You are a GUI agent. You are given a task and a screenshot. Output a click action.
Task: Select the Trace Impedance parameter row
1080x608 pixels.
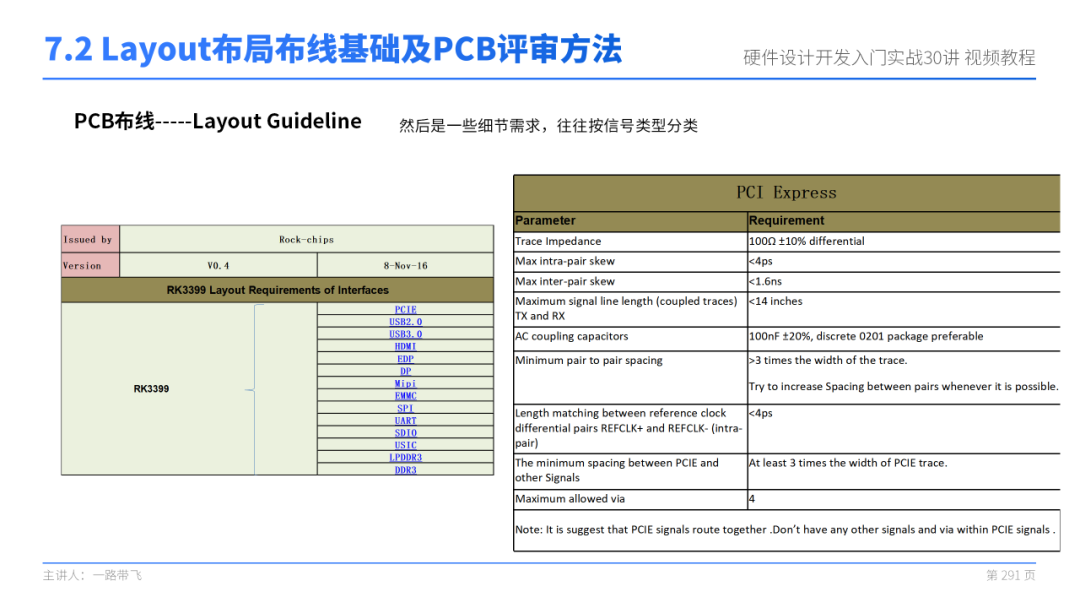tap(786, 241)
